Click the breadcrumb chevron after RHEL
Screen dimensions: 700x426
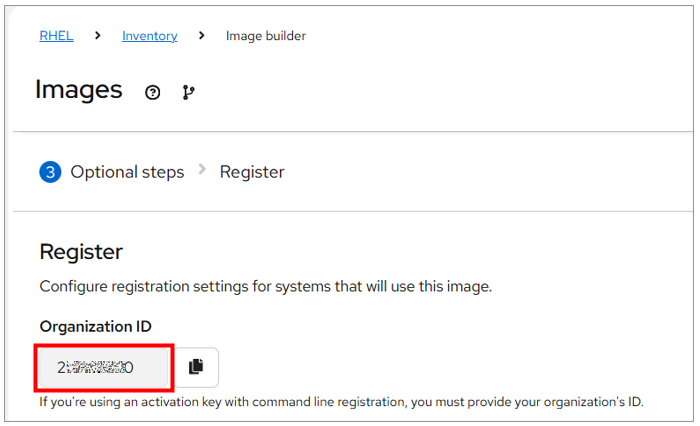point(98,36)
